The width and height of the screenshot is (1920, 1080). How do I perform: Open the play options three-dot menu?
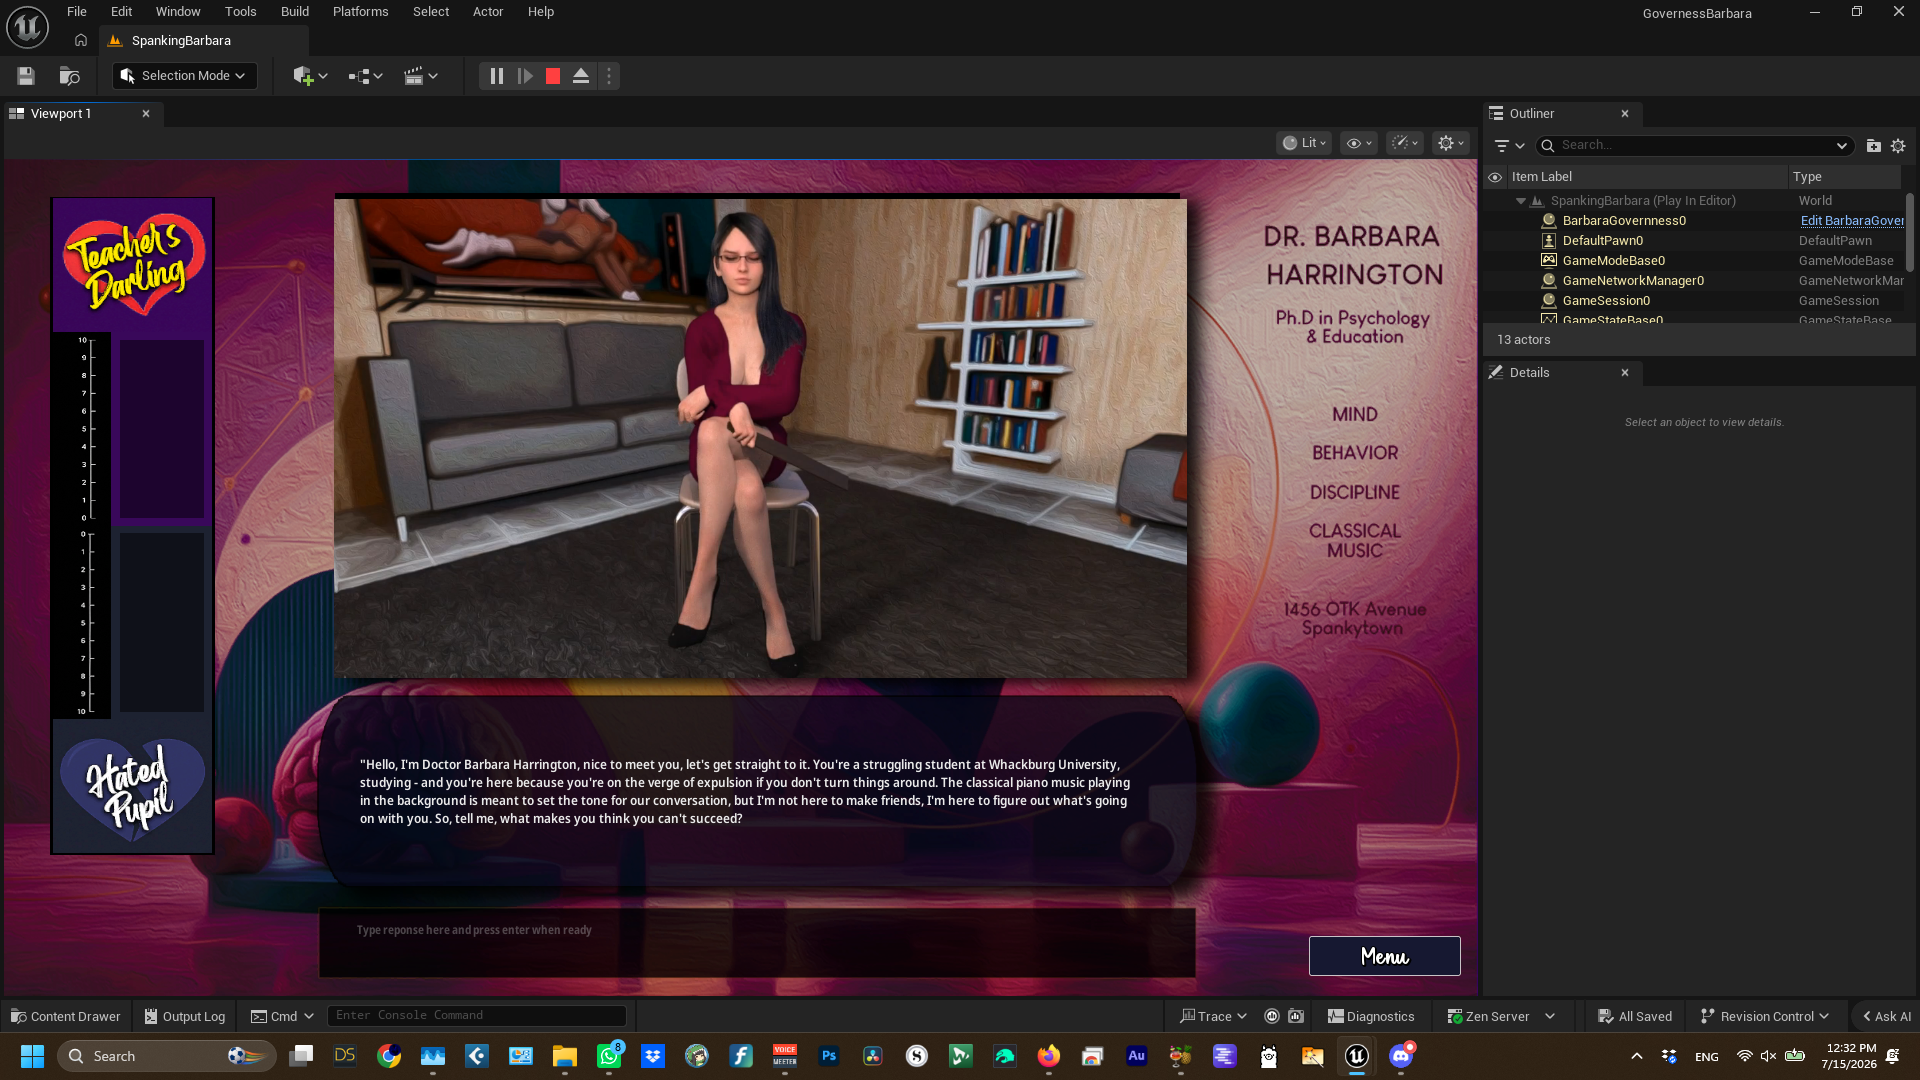pyautogui.click(x=609, y=76)
